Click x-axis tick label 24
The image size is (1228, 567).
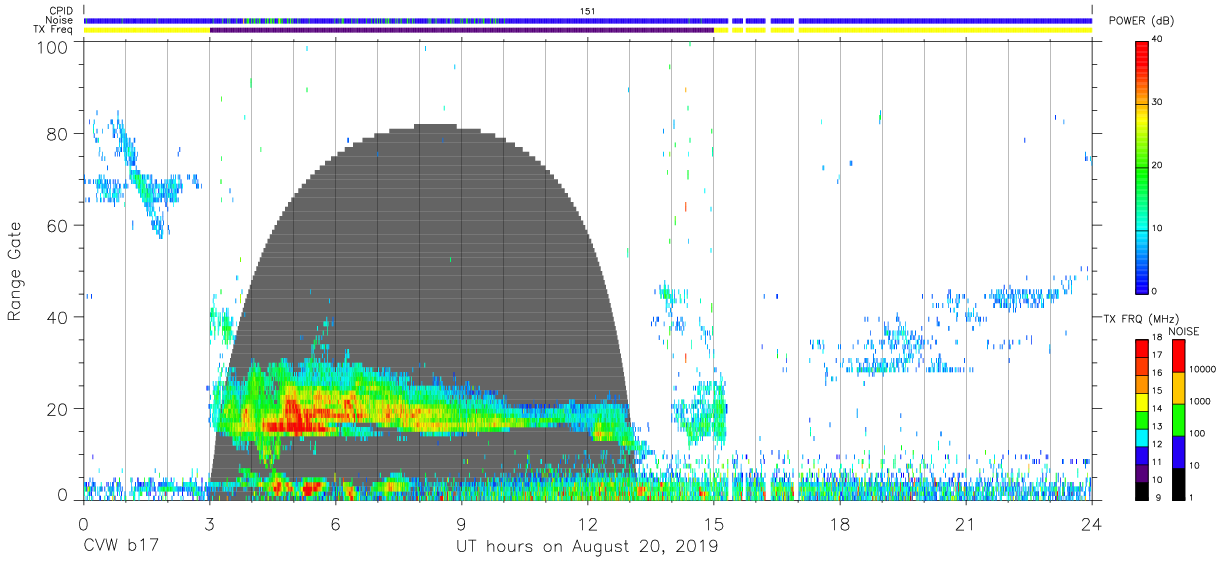tap(1091, 525)
